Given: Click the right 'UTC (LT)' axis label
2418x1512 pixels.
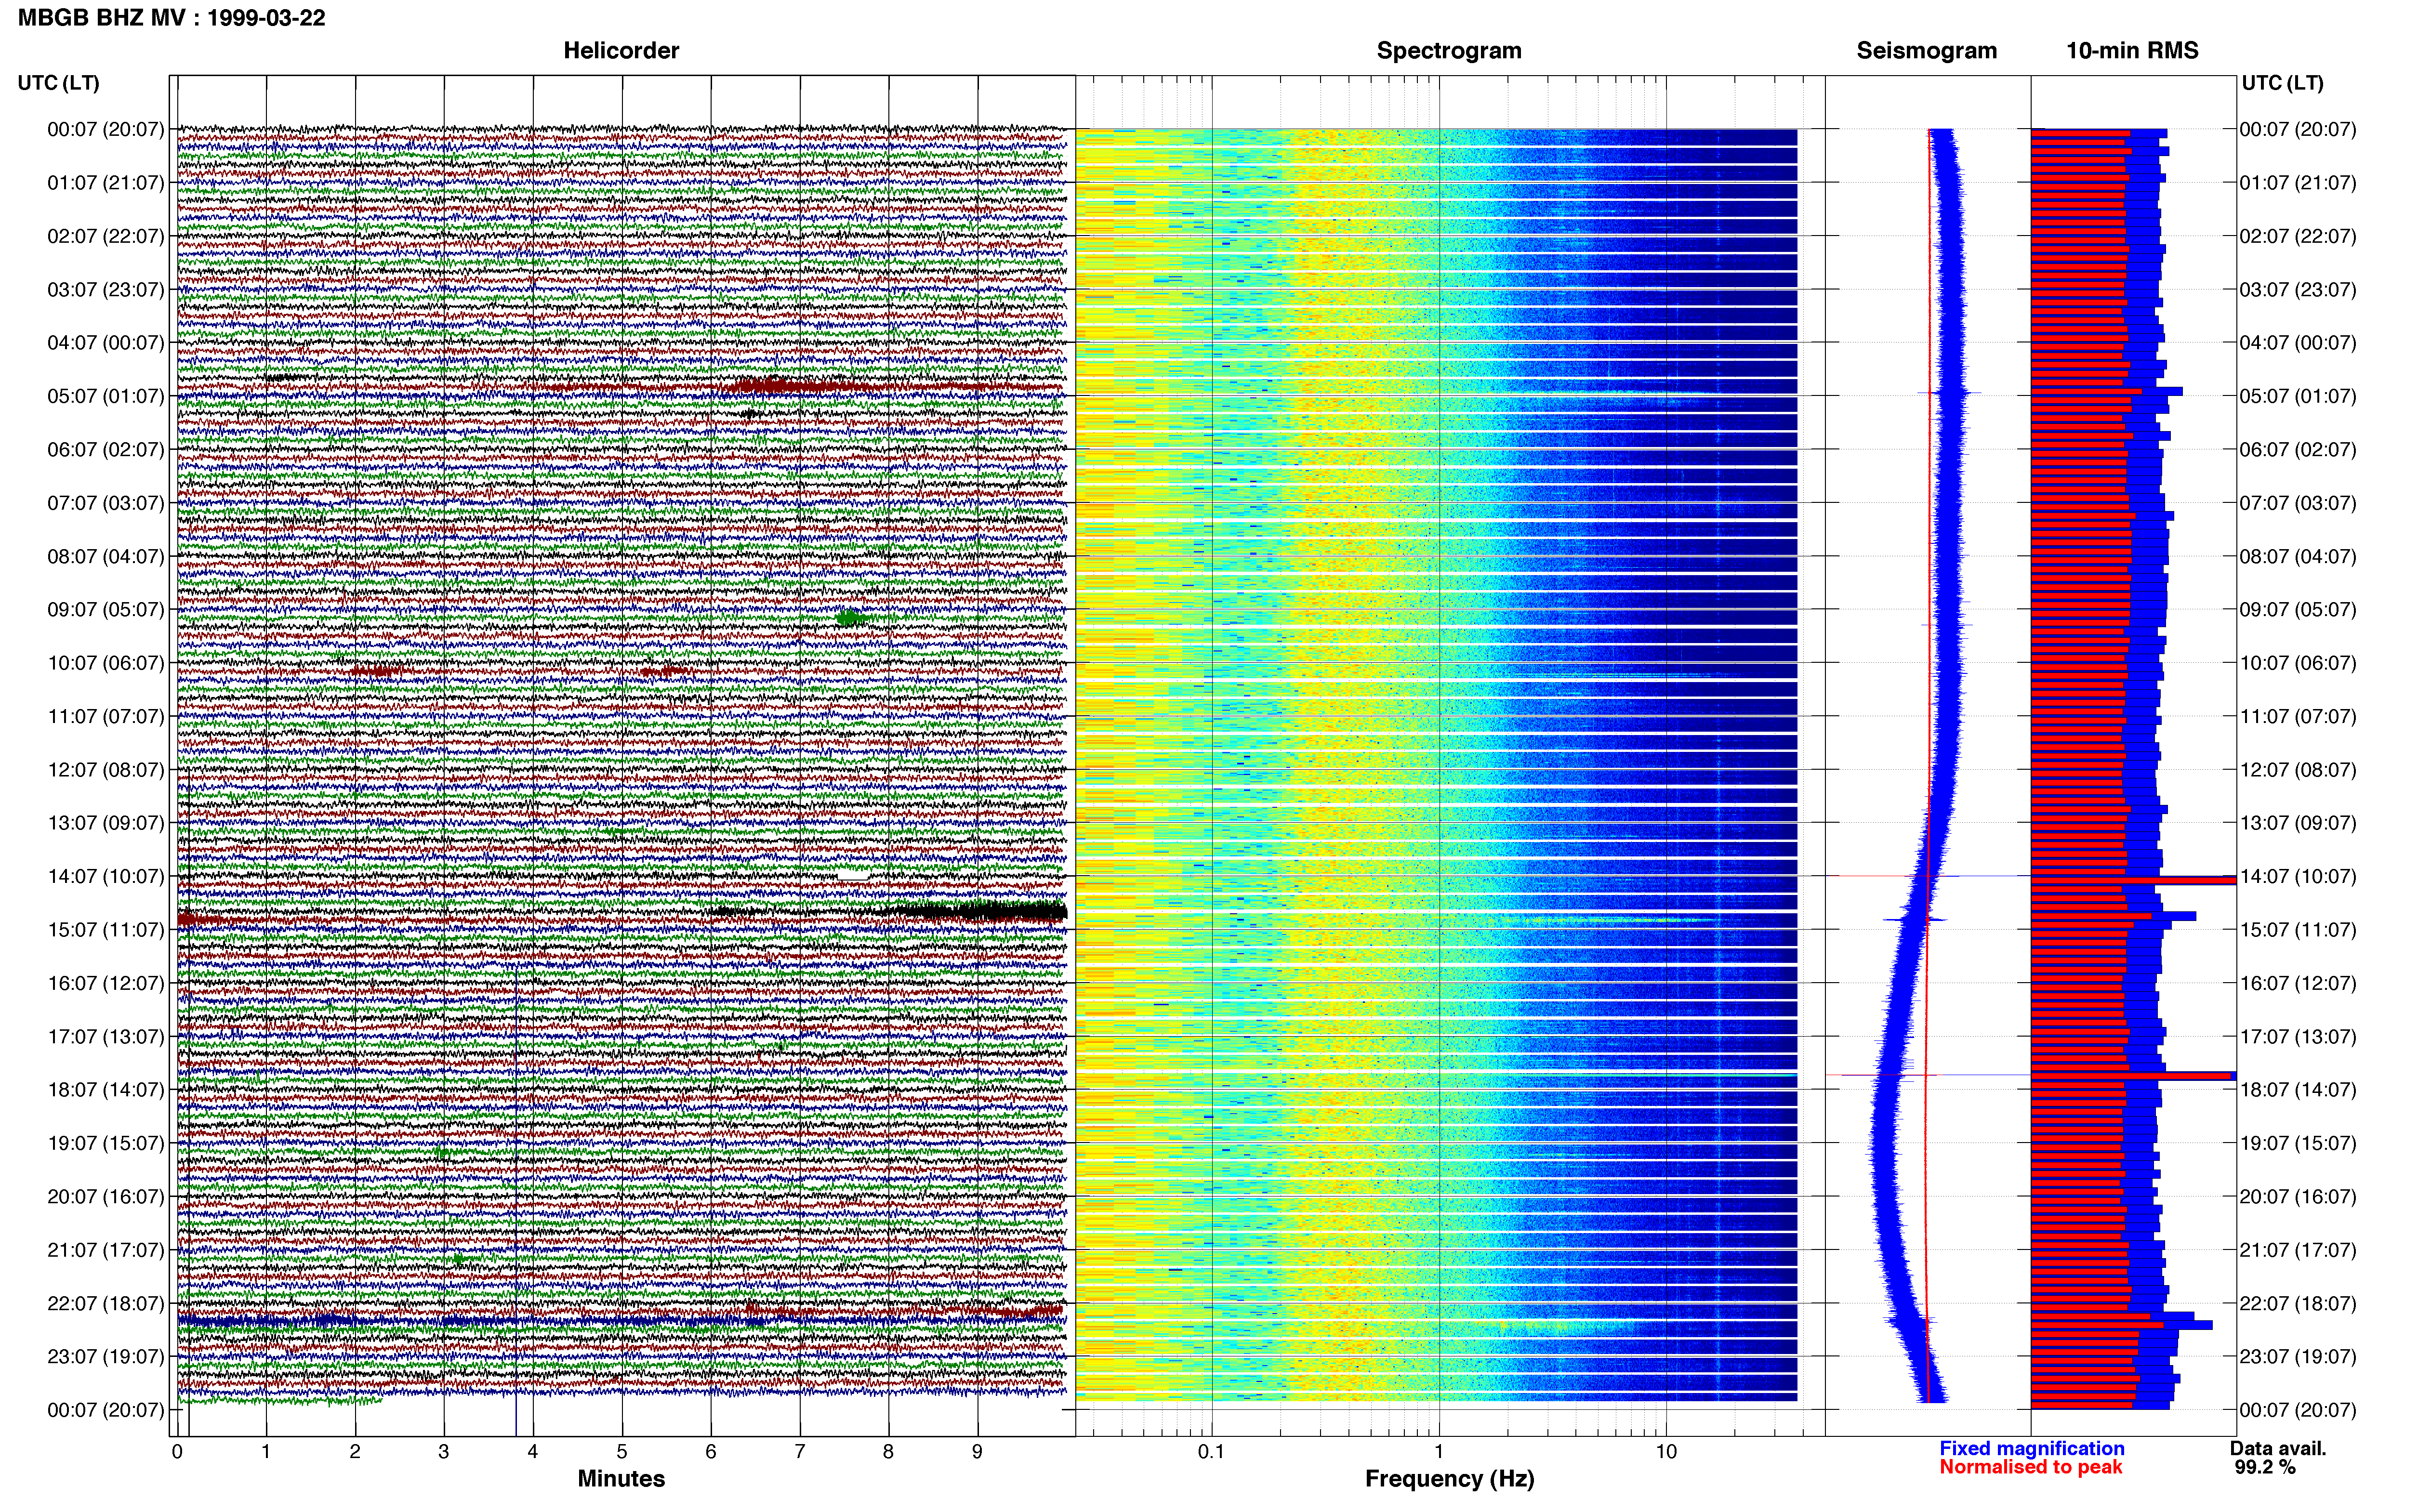Looking at the screenshot, I should [x=2282, y=83].
